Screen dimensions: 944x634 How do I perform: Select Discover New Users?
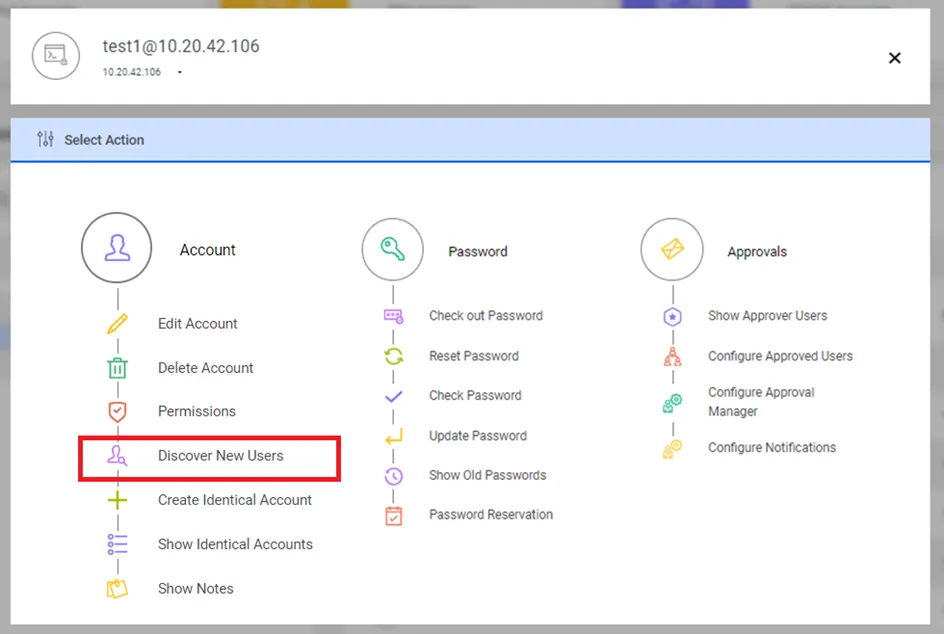tap(220, 456)
